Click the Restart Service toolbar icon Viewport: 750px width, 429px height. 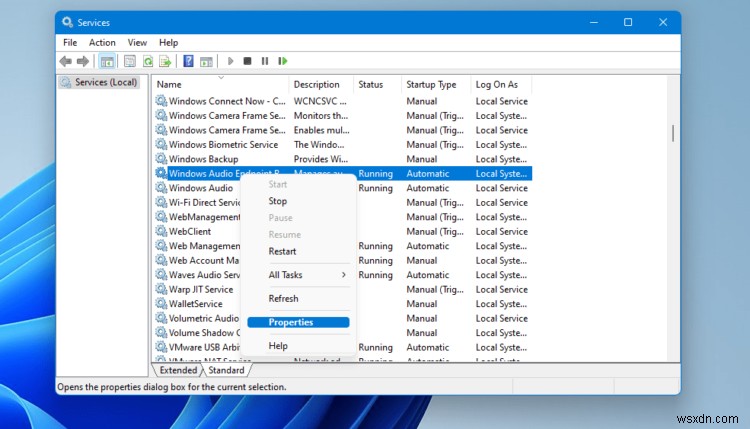(x=283, y=61)
